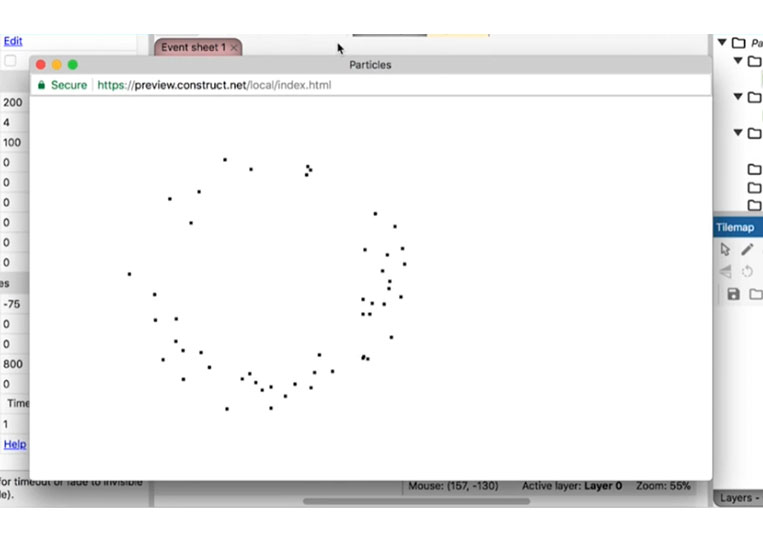Image resolution: width=763 pixels, height=541 pixels.
Task: Click the Tilemap save floppy disk icon
Action: pos(733,294)
